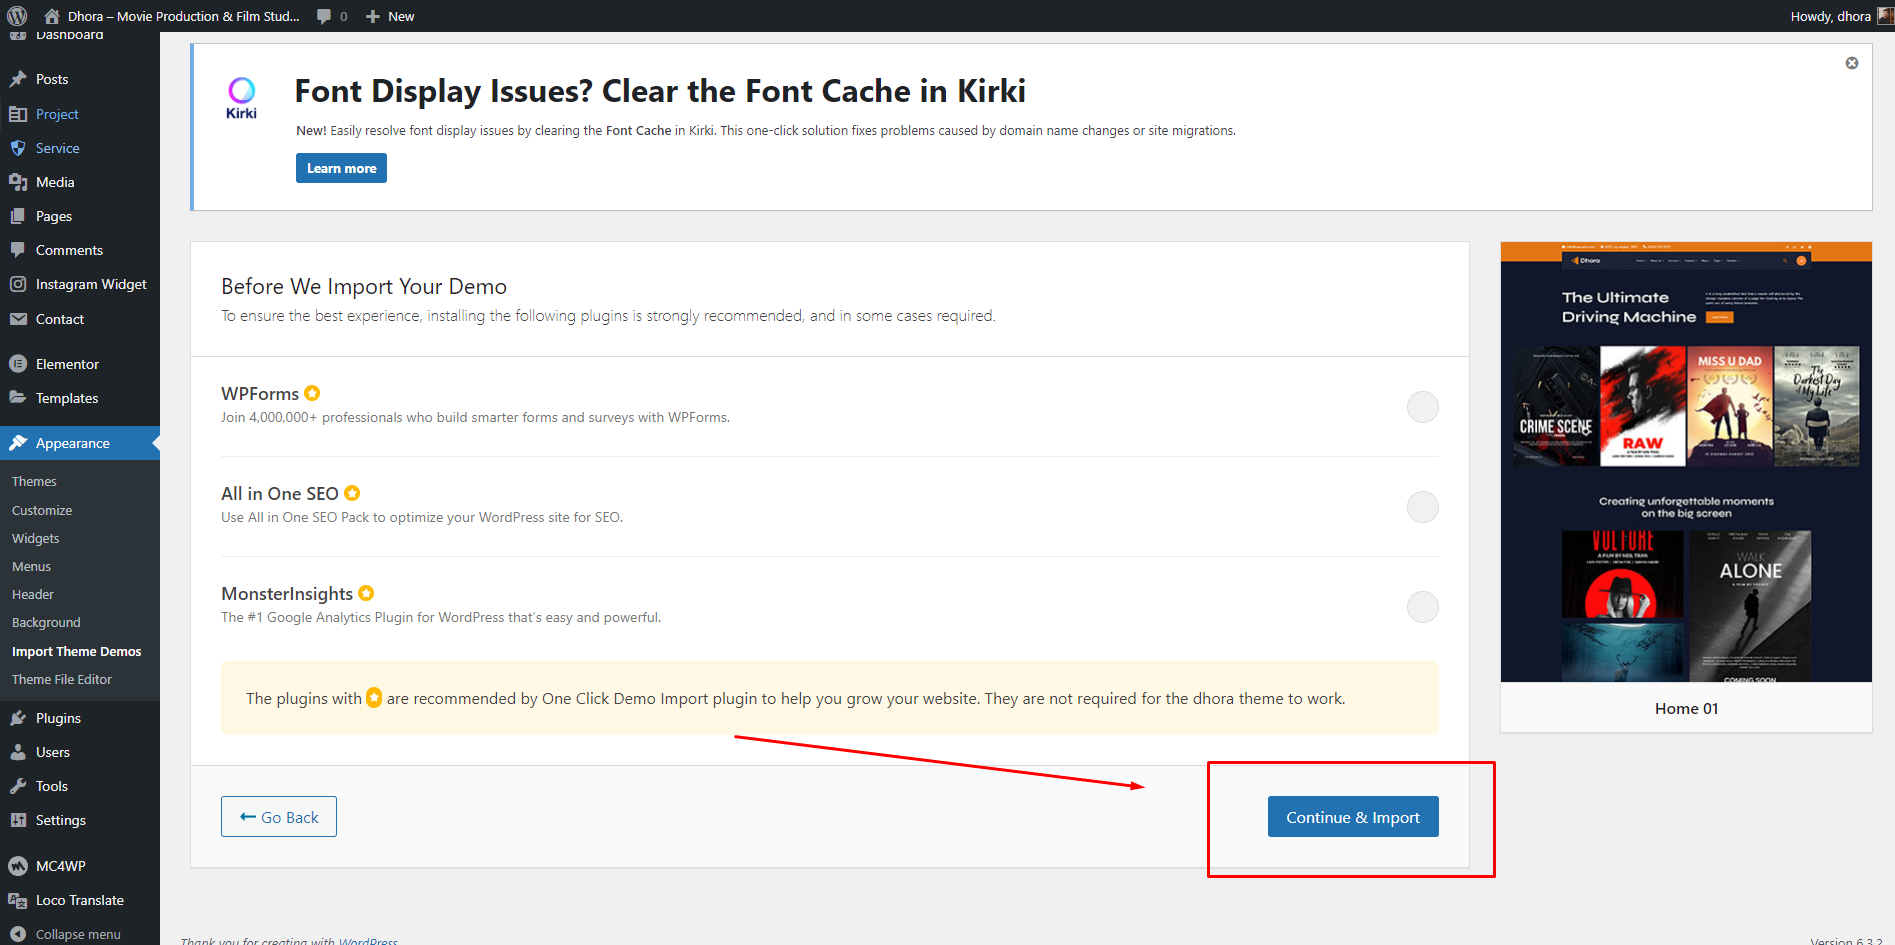Select Customize under Appearance

click(x=42, y=510)
